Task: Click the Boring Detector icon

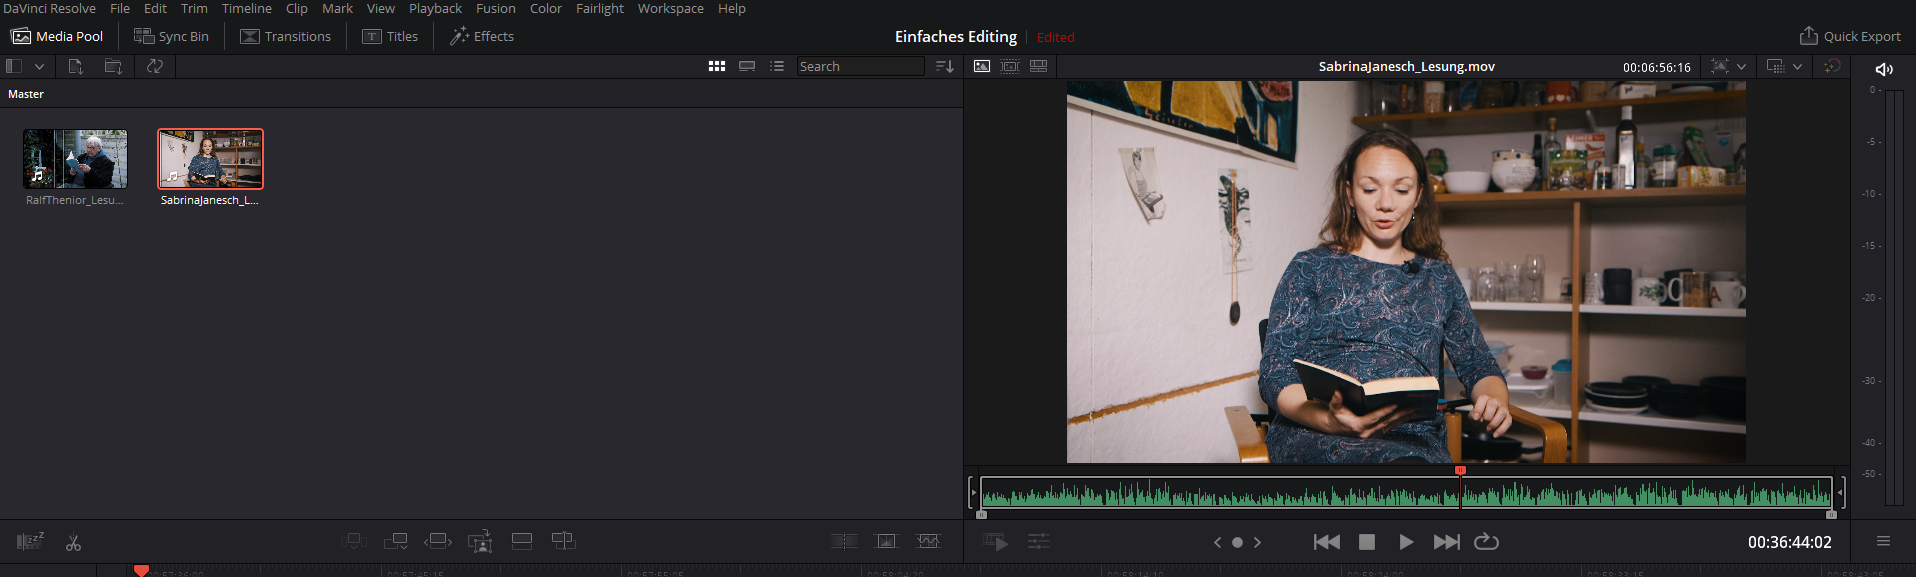Action: coord(30,541)
